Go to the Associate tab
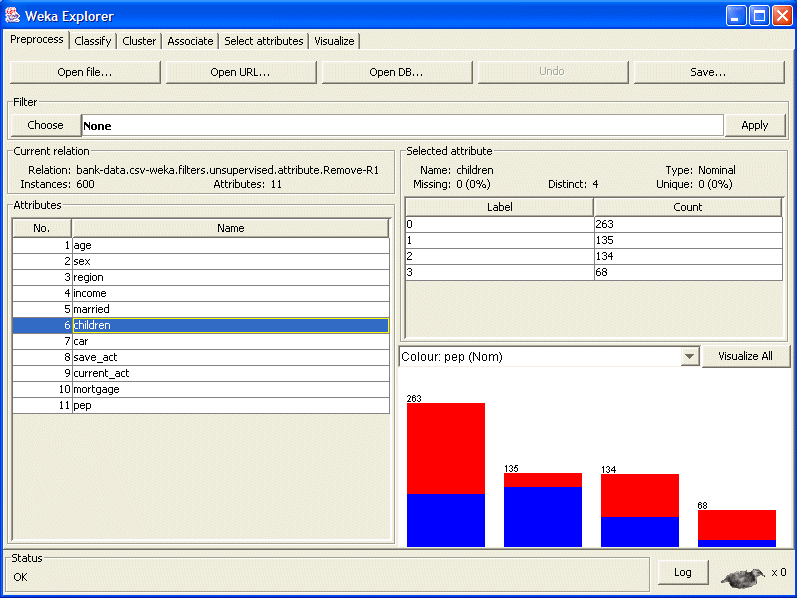This screenshot has width=797, height=598. coord(190,41)
